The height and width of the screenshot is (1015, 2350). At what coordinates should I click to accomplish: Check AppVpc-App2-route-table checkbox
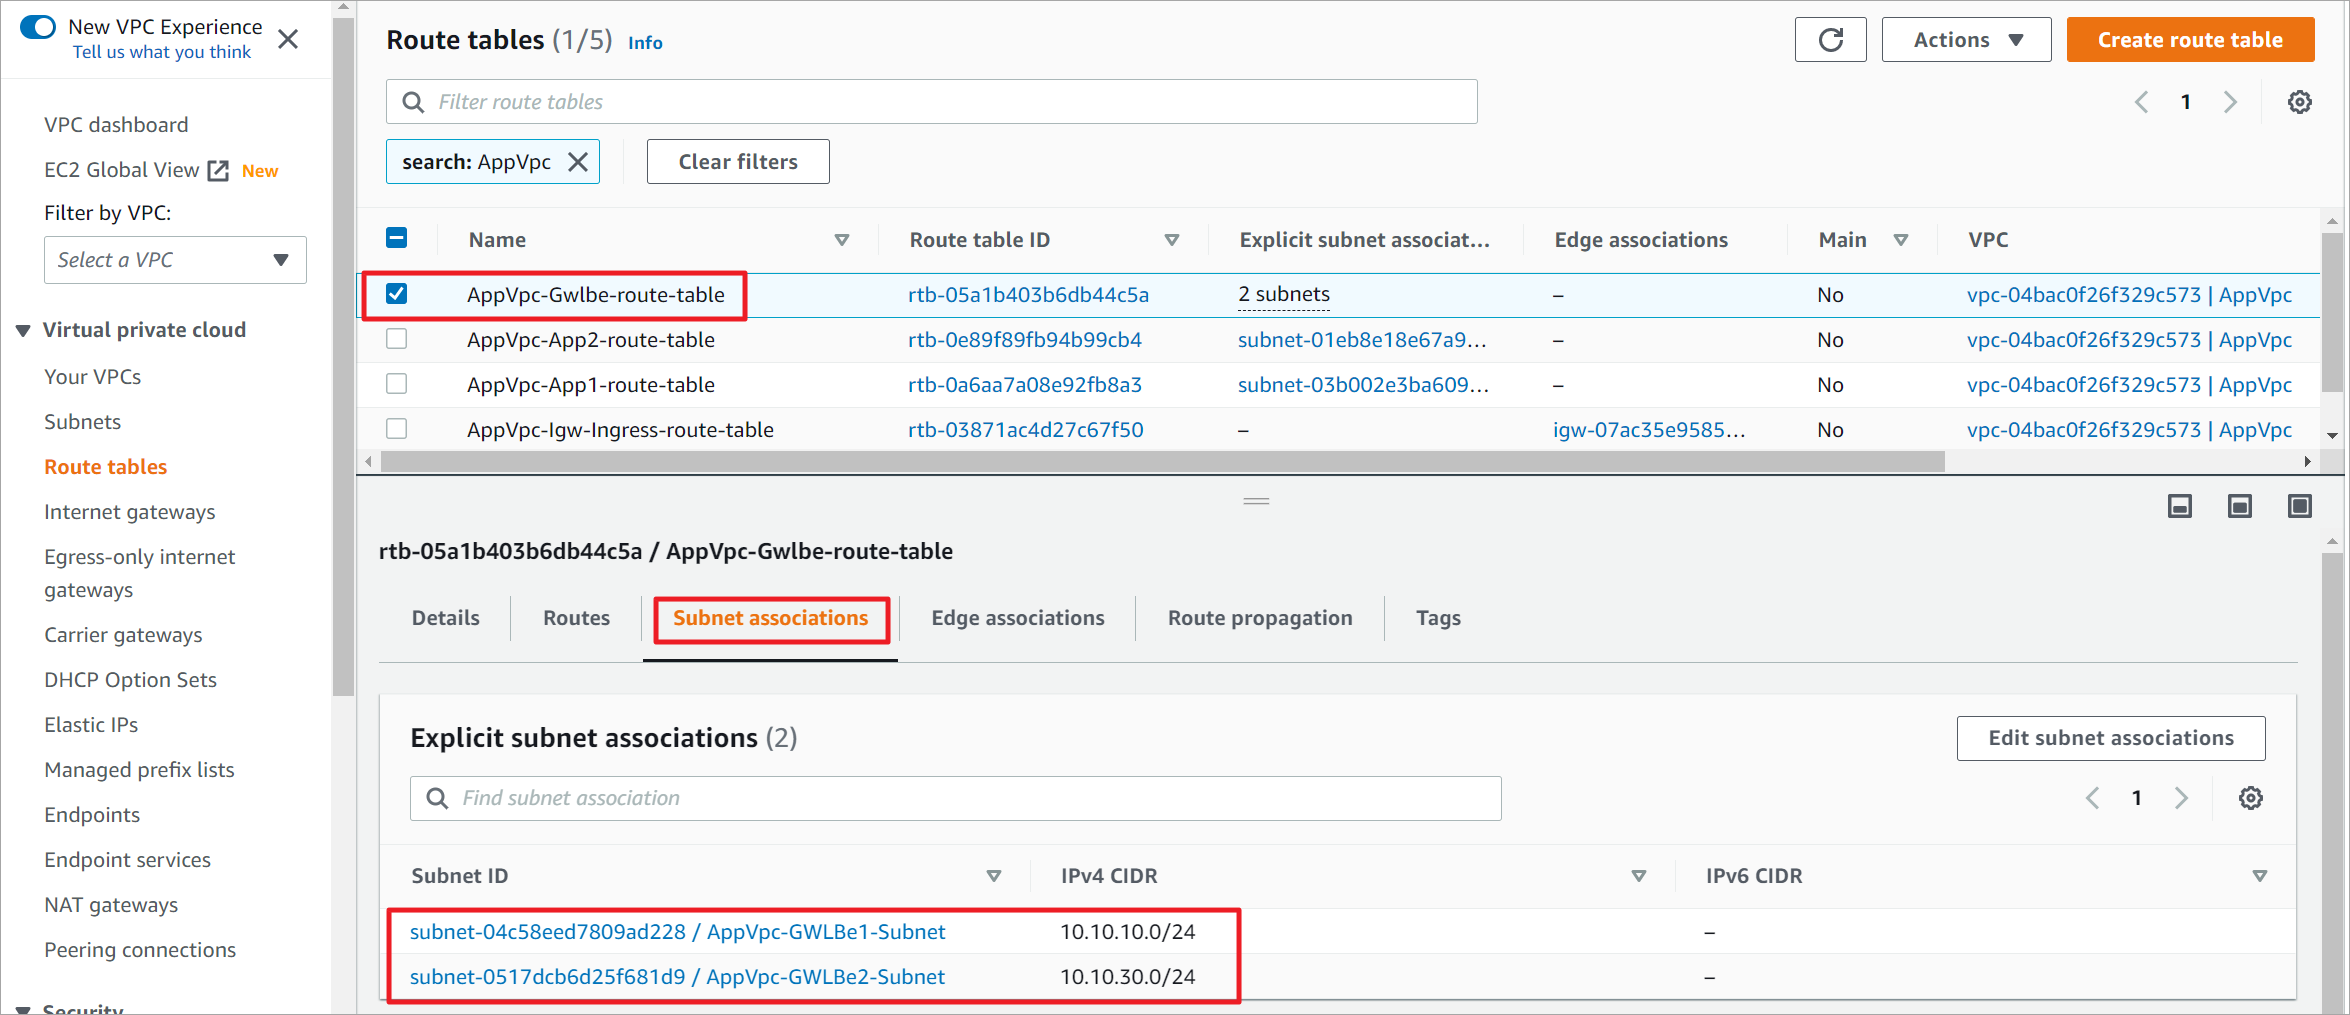click(396, 339)
